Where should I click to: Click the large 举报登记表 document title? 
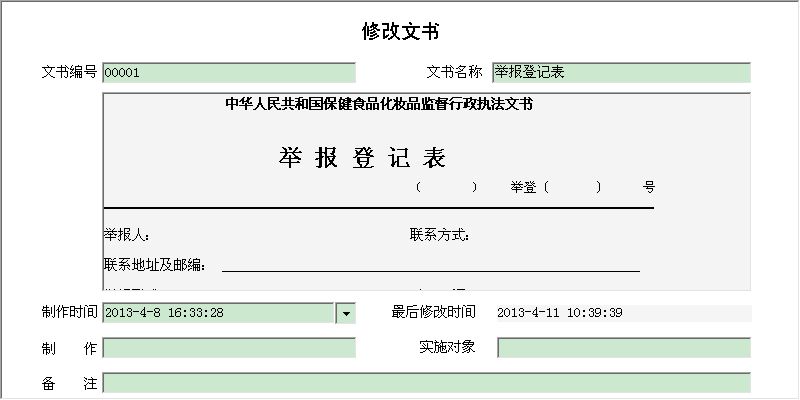(x=363, y=157)
